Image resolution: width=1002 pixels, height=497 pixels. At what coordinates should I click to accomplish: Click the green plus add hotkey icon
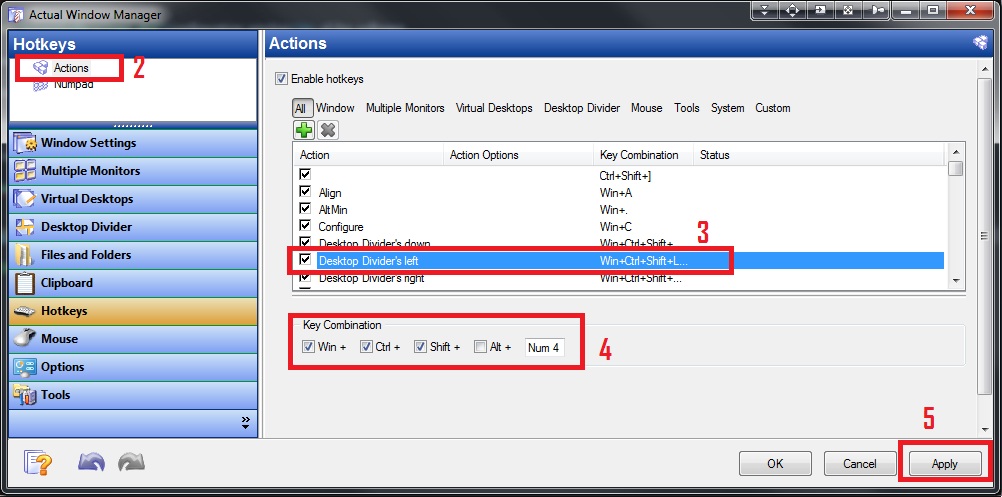pos(304,130)
